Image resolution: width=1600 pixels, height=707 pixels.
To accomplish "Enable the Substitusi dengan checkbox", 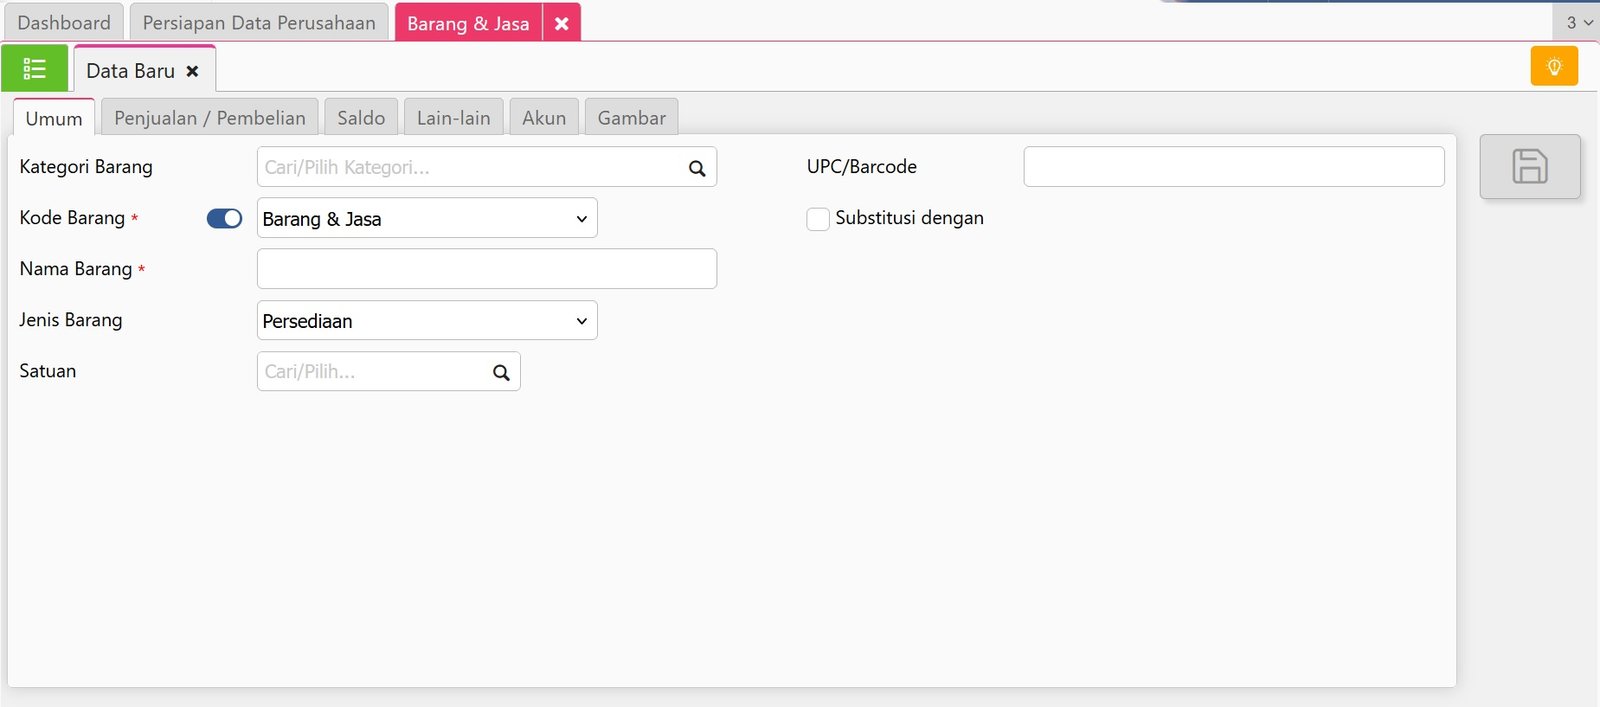I will (x=818, y=219).
